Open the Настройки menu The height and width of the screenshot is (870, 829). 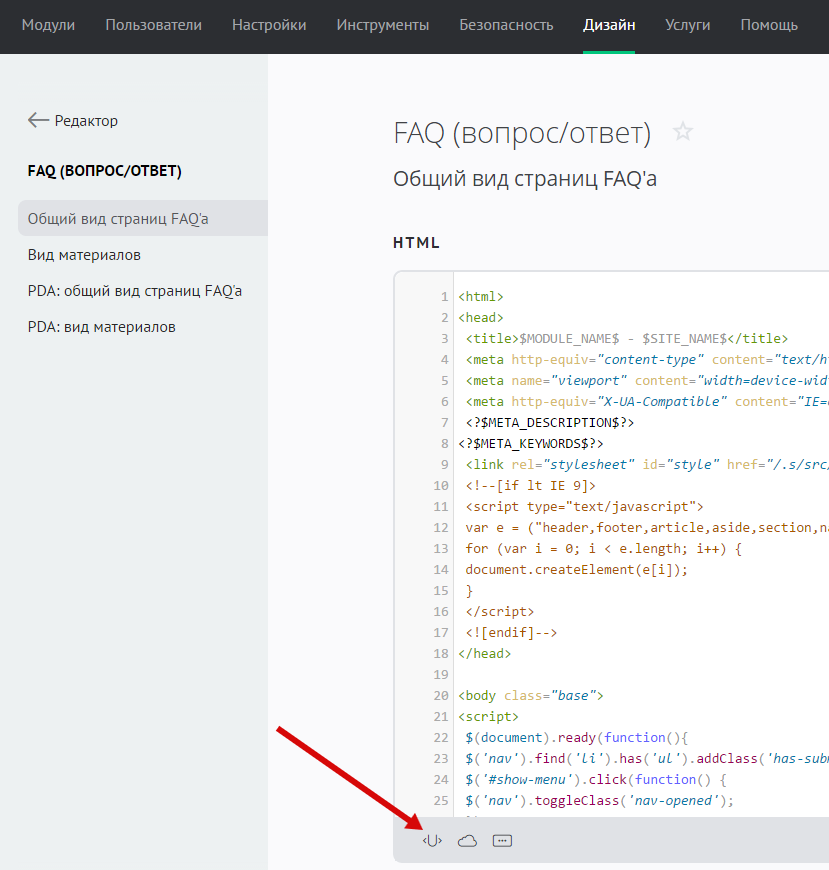[269, 25]
